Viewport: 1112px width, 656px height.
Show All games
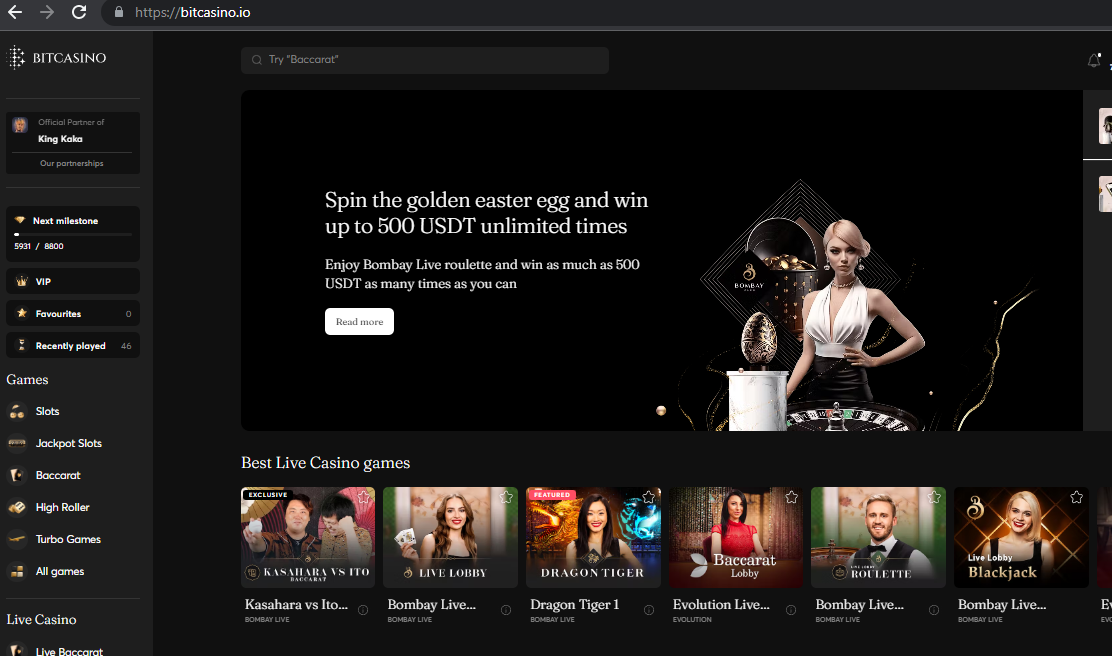pos(45,571)
